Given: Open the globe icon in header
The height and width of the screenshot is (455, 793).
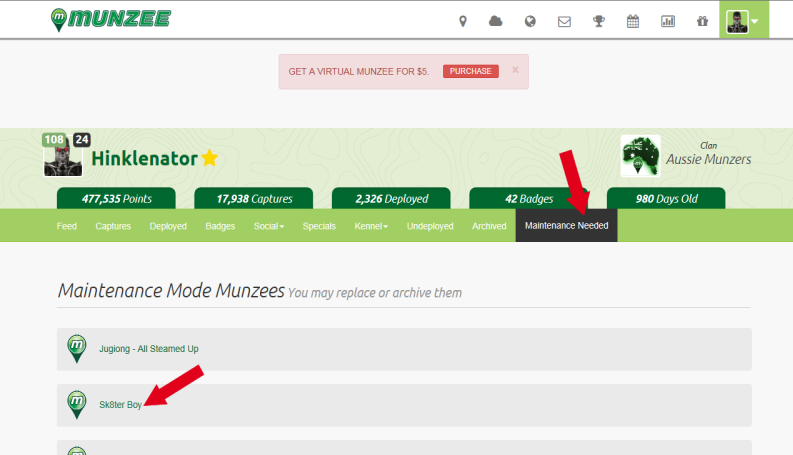Looking at the screenshot, I should point(530,21).
